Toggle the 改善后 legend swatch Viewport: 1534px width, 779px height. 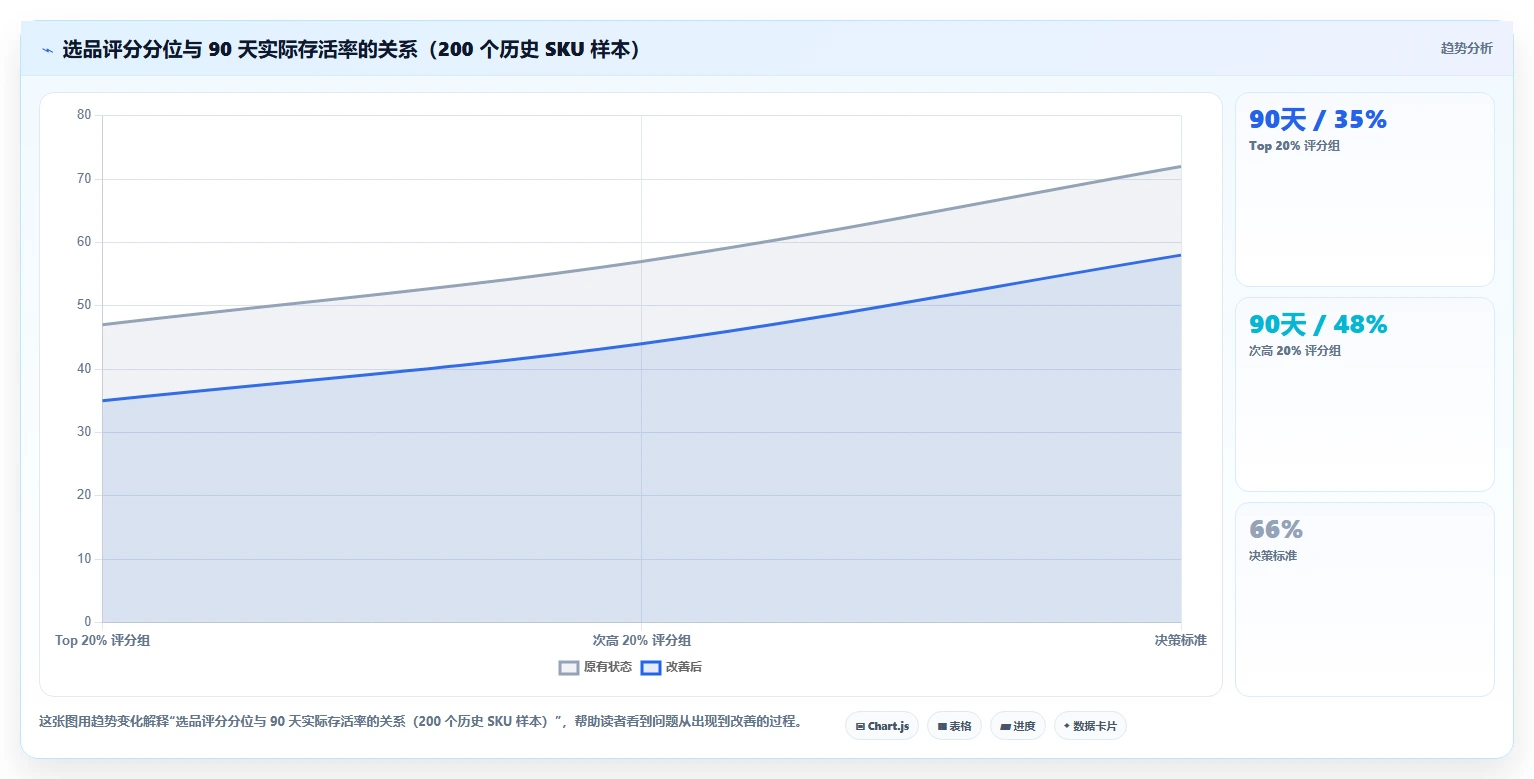click(x=651, y=668)
